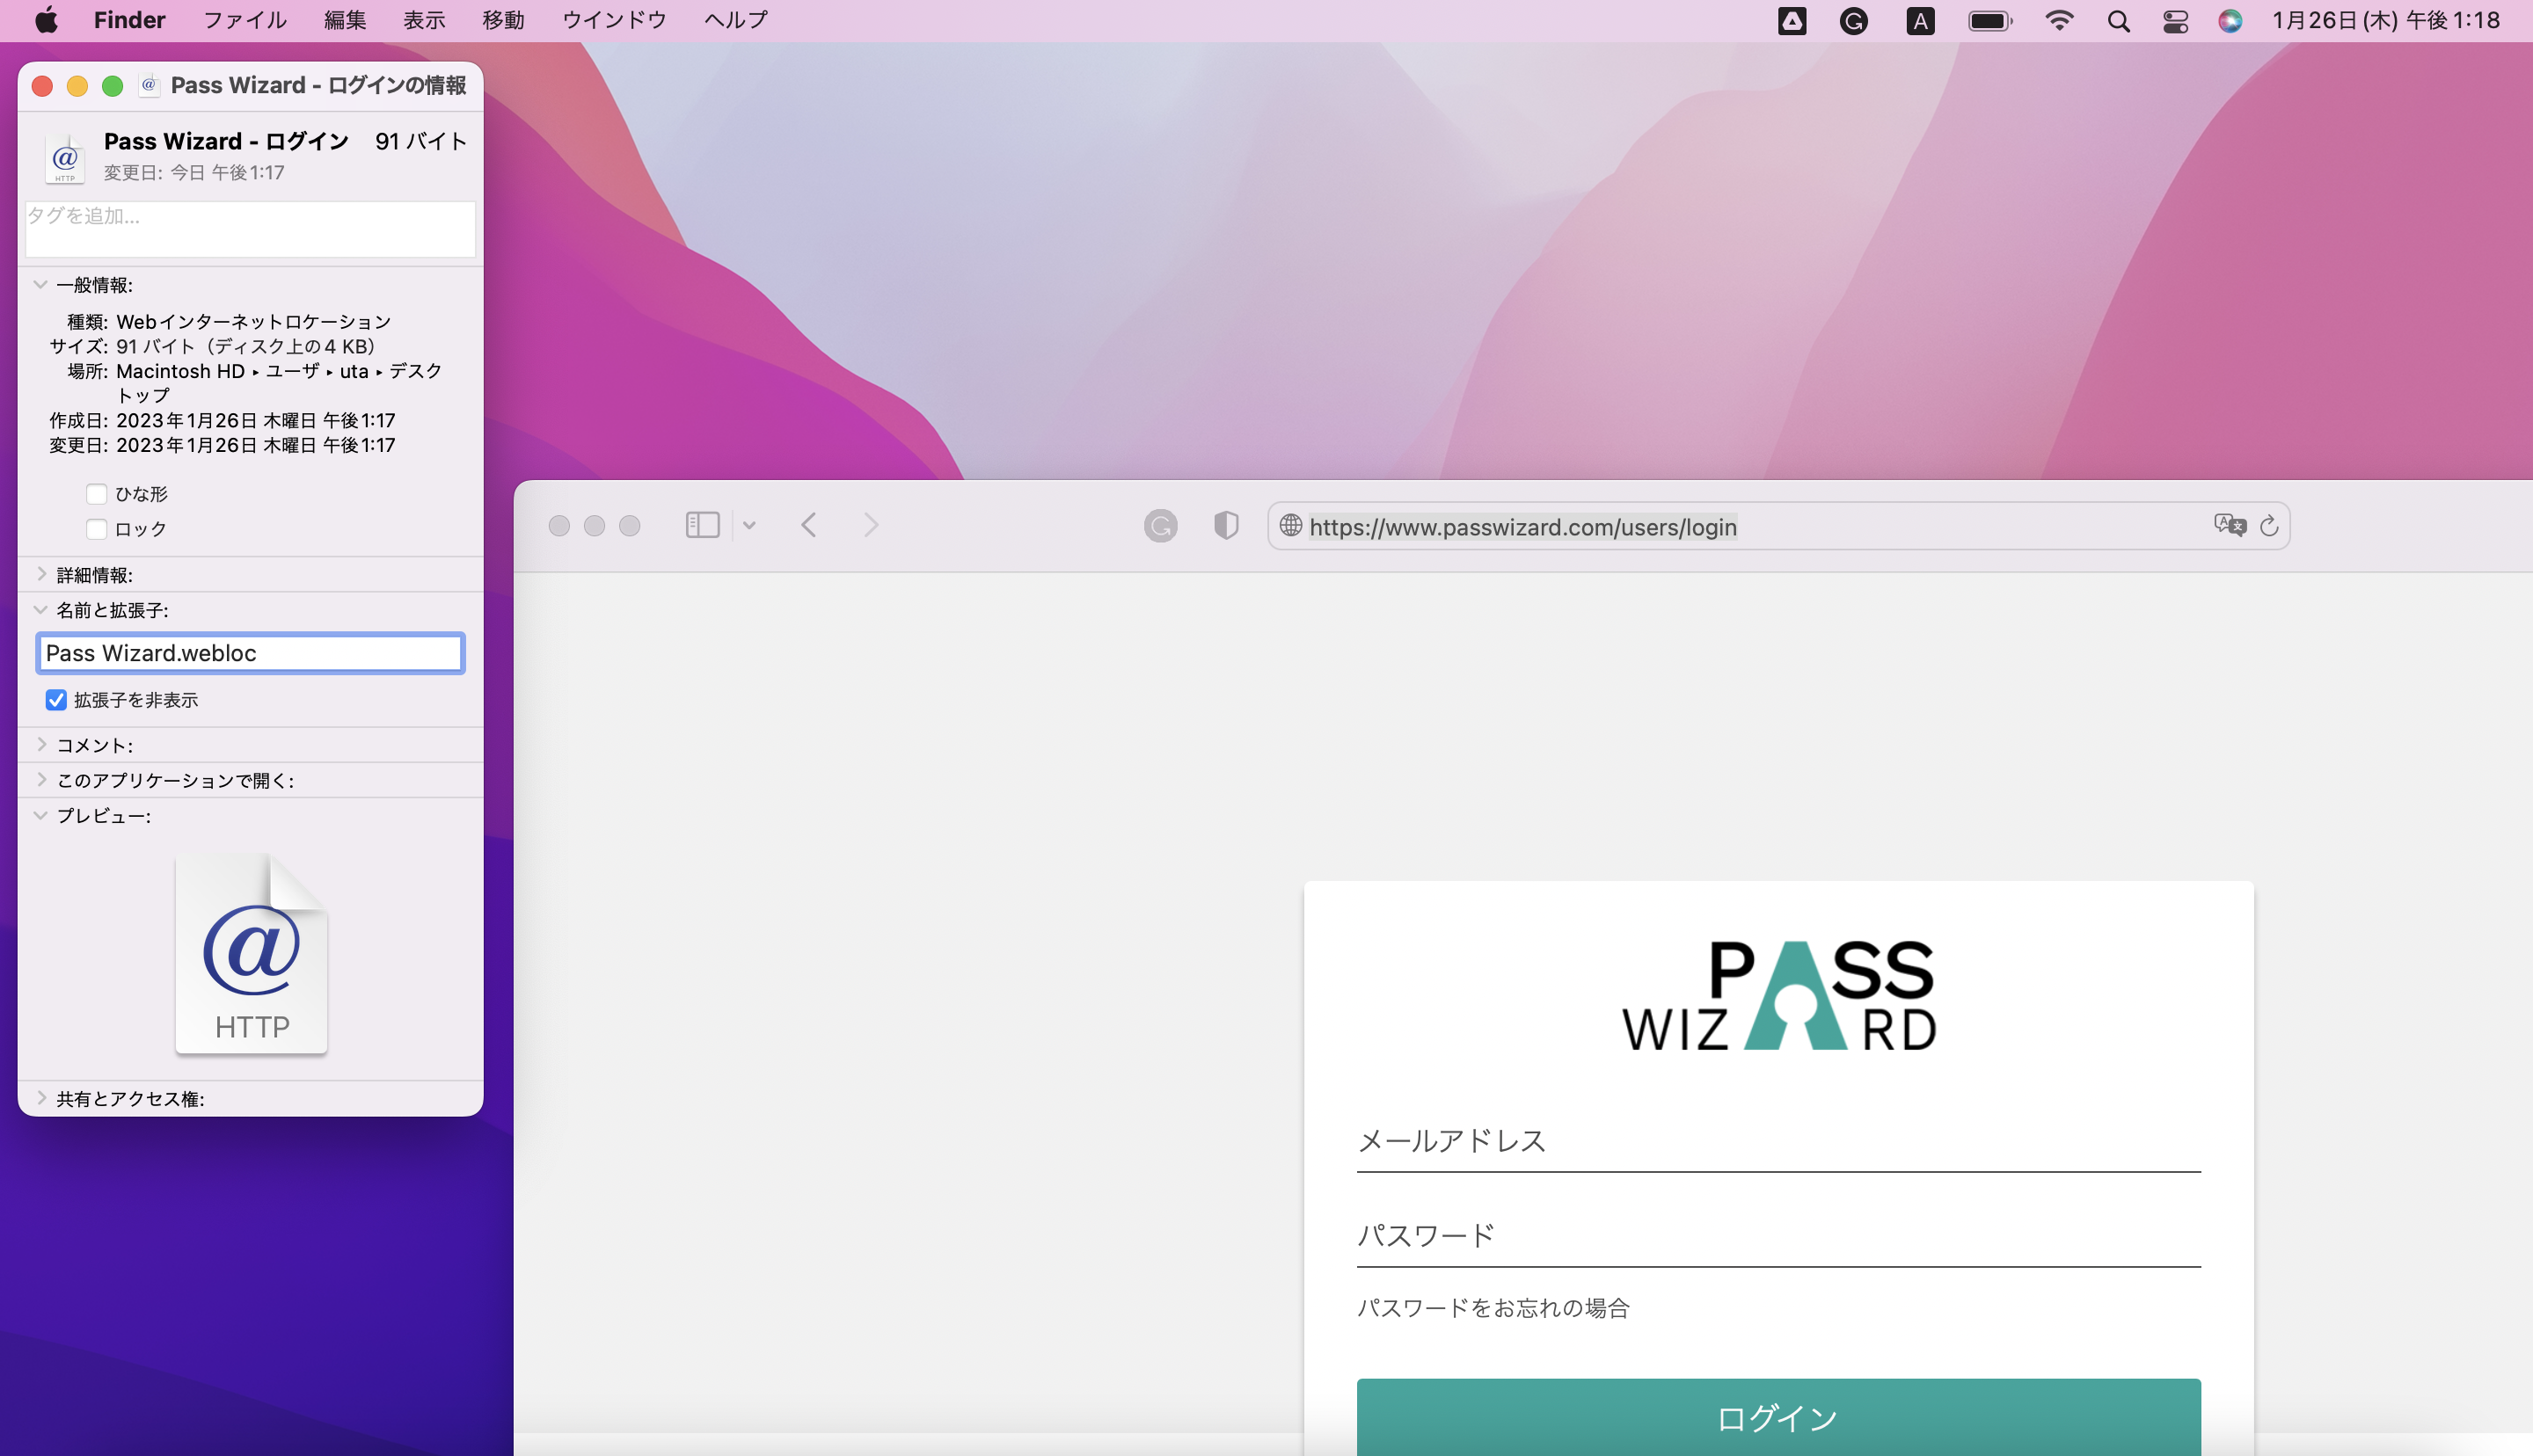Image resolution: width=2533 pixels, height=1456 pixels.
Task: Collapse the 名前と拡張子 section
Action: 40,610
